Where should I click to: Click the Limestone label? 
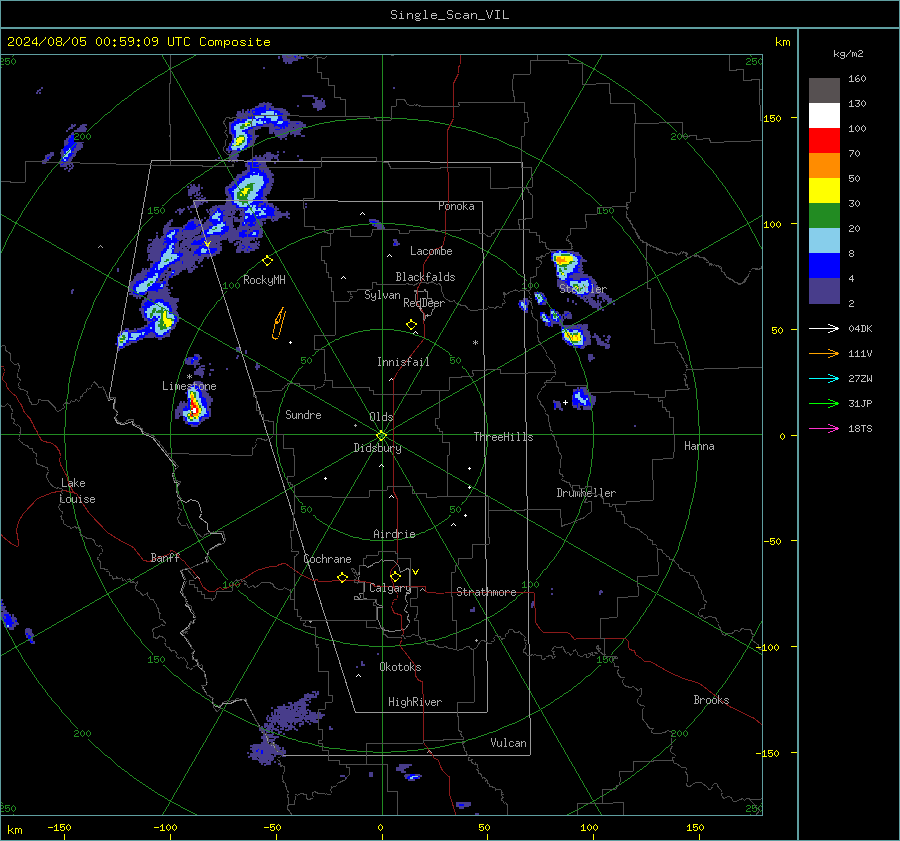coord(189,386)
